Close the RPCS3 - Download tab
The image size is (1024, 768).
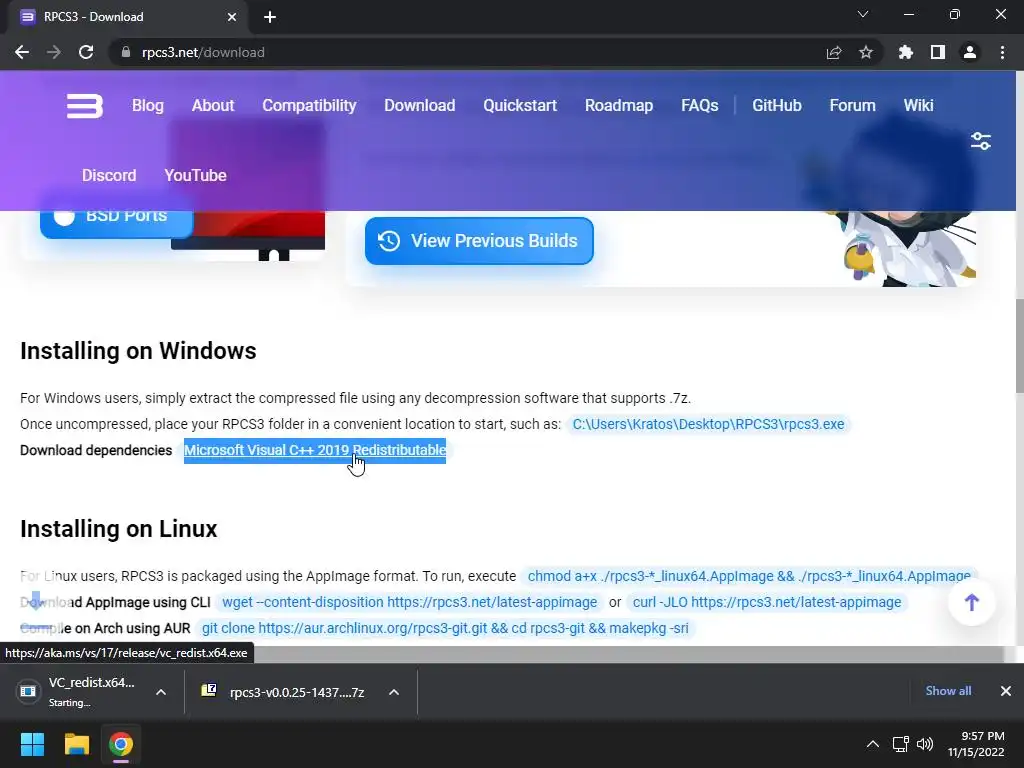(232, 17)
